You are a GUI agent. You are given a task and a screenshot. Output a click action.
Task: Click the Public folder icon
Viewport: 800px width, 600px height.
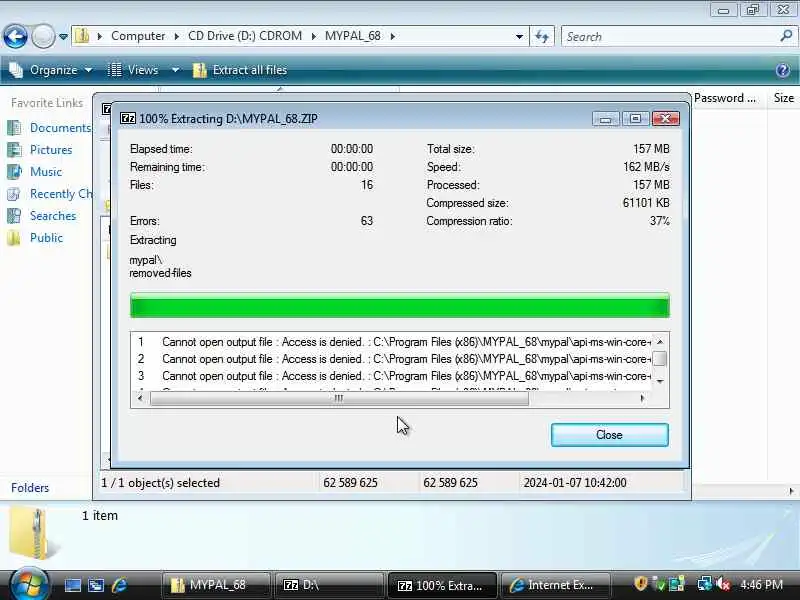pyautogui.click(x=14, y=238)
